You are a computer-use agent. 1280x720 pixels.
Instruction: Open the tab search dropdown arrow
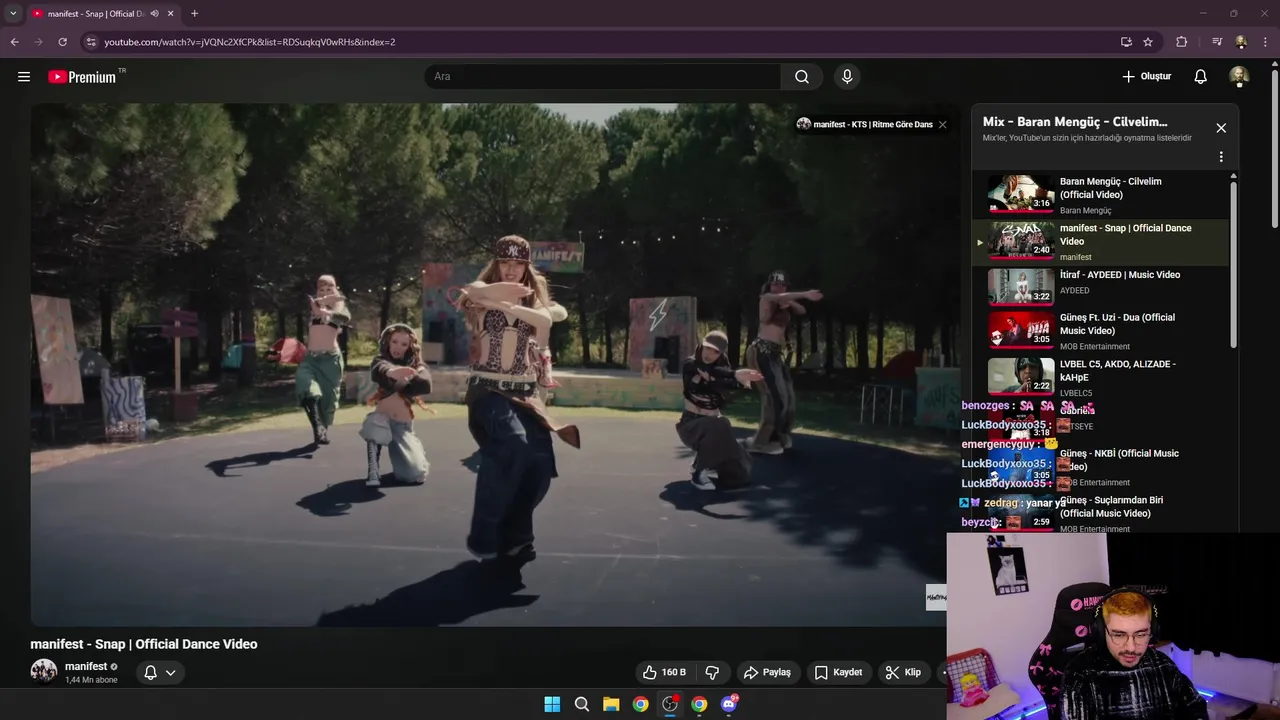[13, 14]
